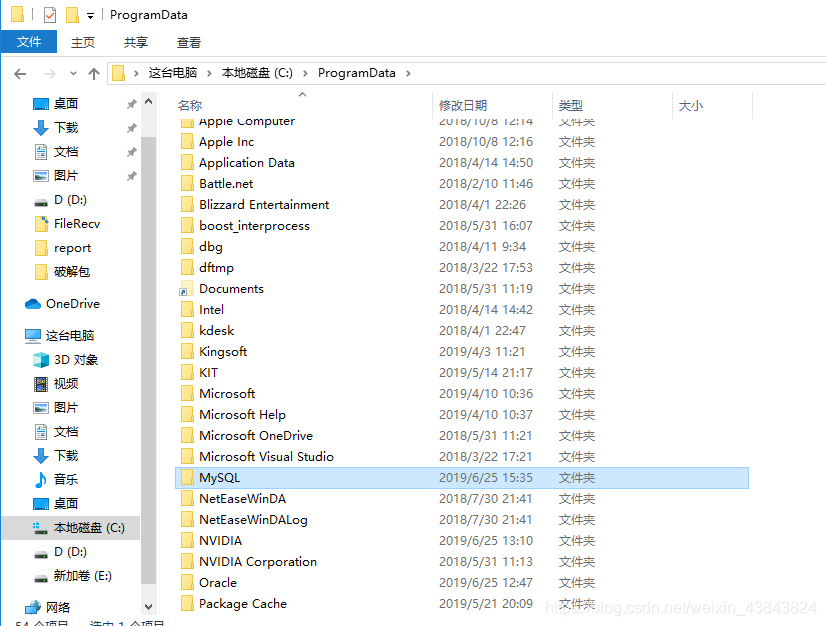Select the dftmp folder
This screenshot has height=626, width=826.
217,268
